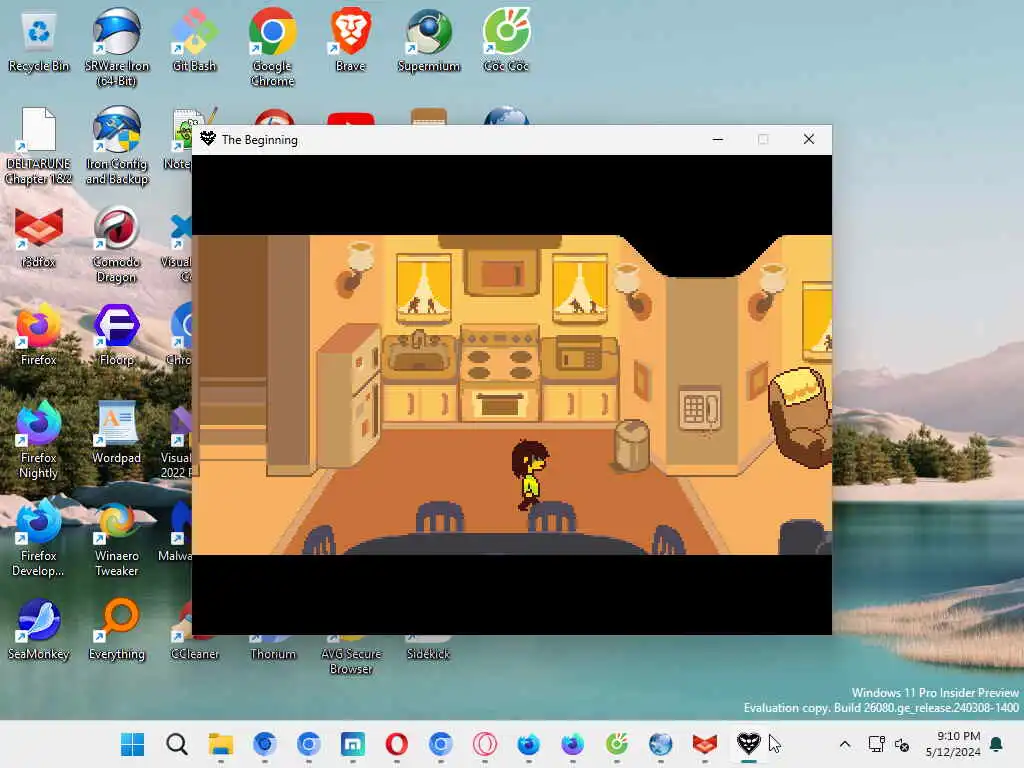Click the pink Opera ring taskbar icon
The height and width of the screenshot is (768, 1024).
pos(485,744)
